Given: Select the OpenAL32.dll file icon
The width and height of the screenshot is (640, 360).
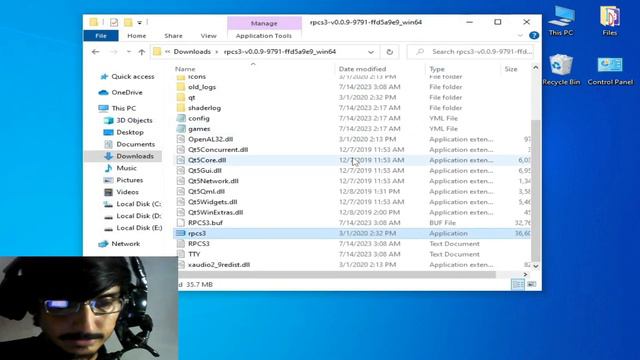Looking at the screenshot, I should [x=181, y=139].
